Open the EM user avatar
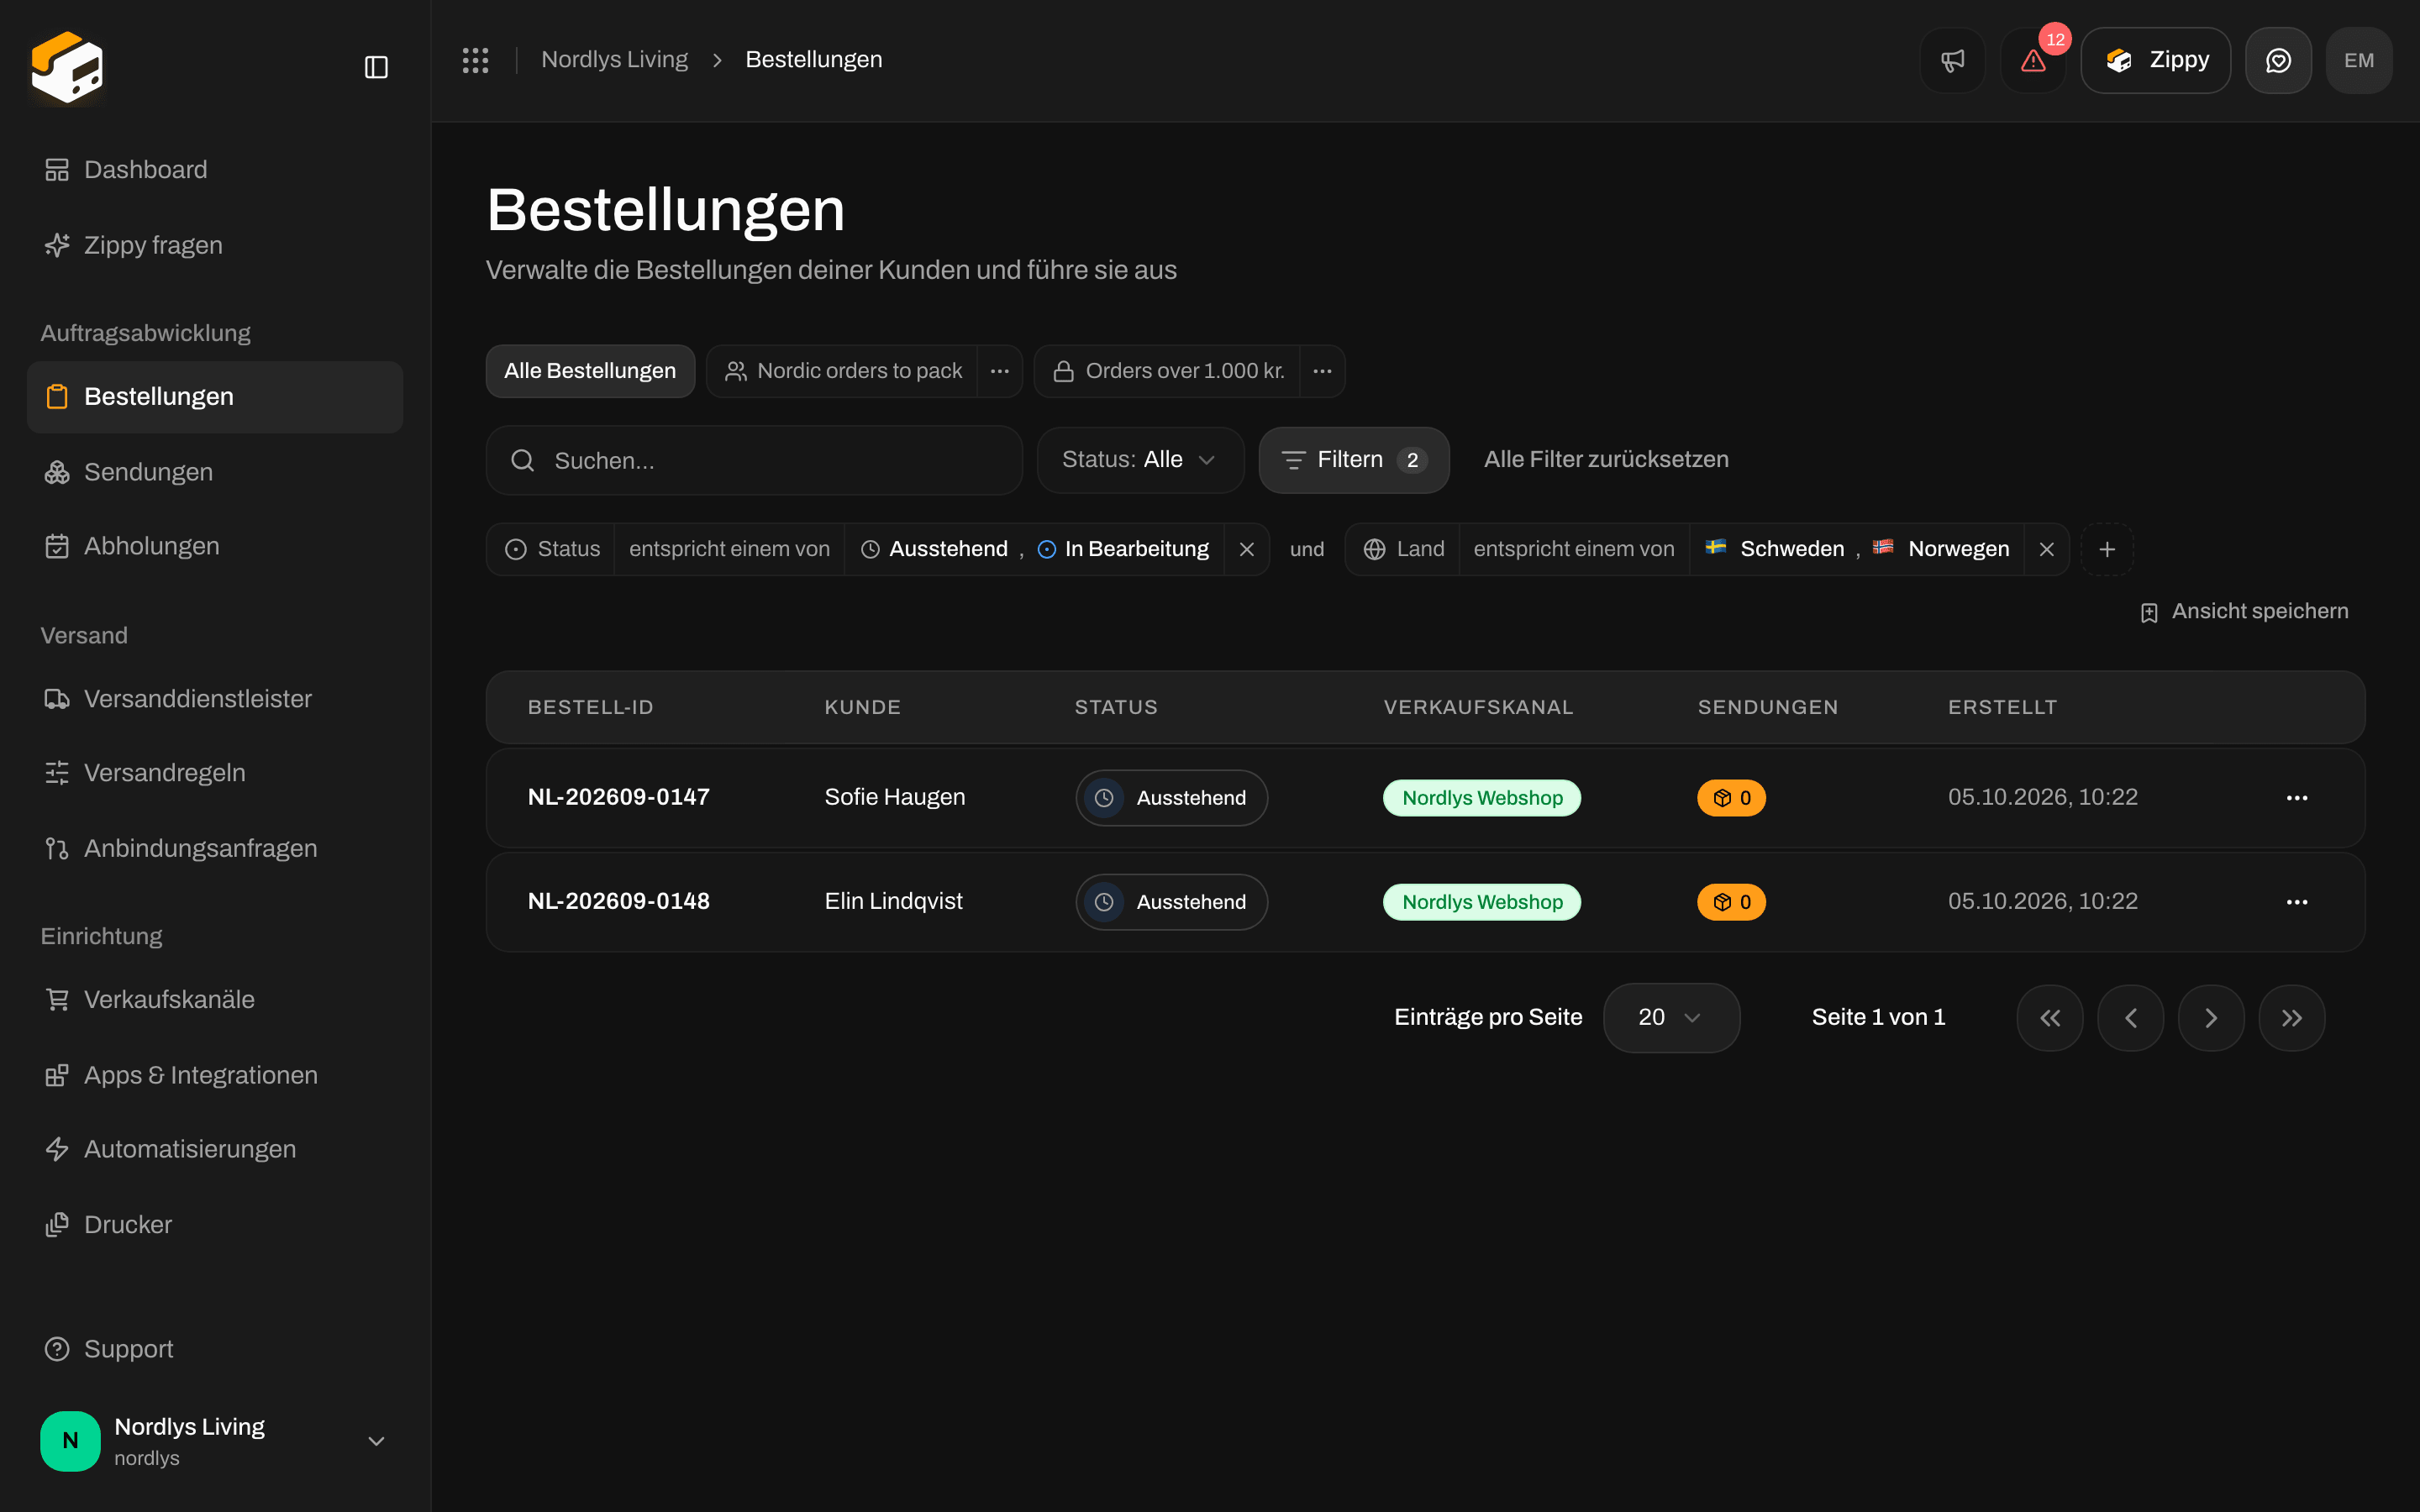Image resolution: width=2420 pixels, height=1512 pixels. (x=2359, y=60)
